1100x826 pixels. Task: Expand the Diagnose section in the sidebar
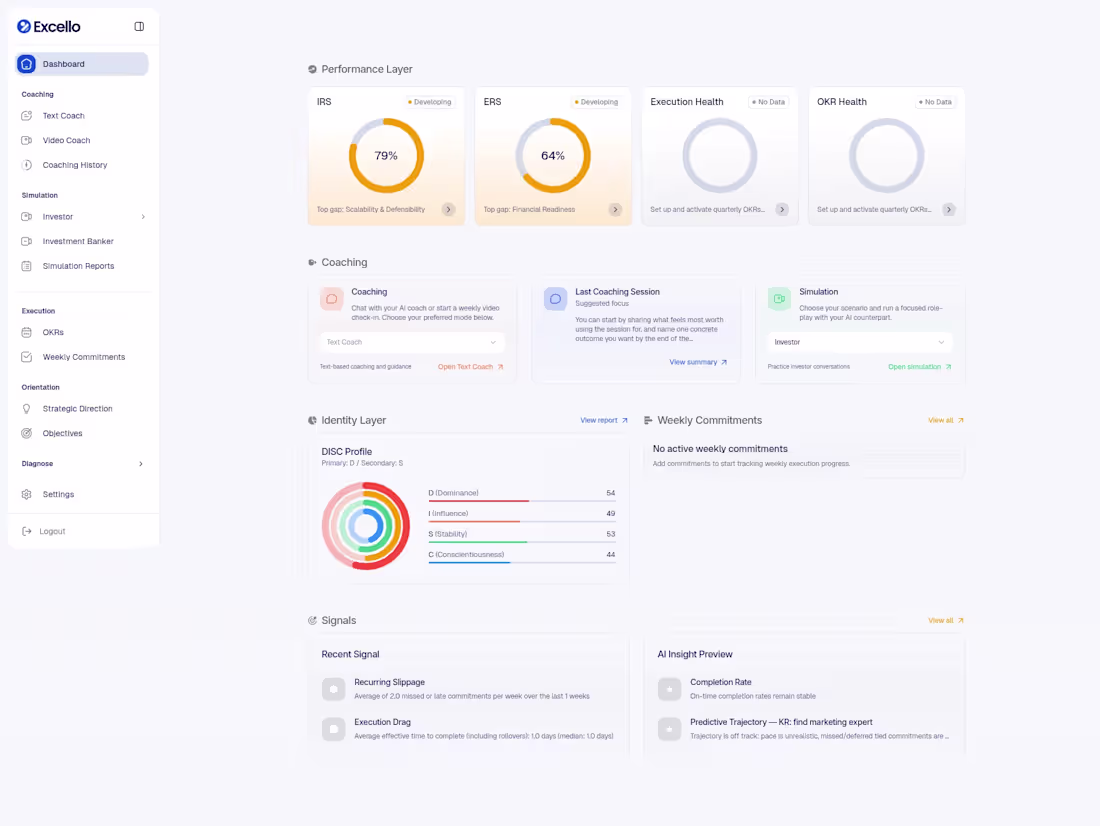coord(80,463)
